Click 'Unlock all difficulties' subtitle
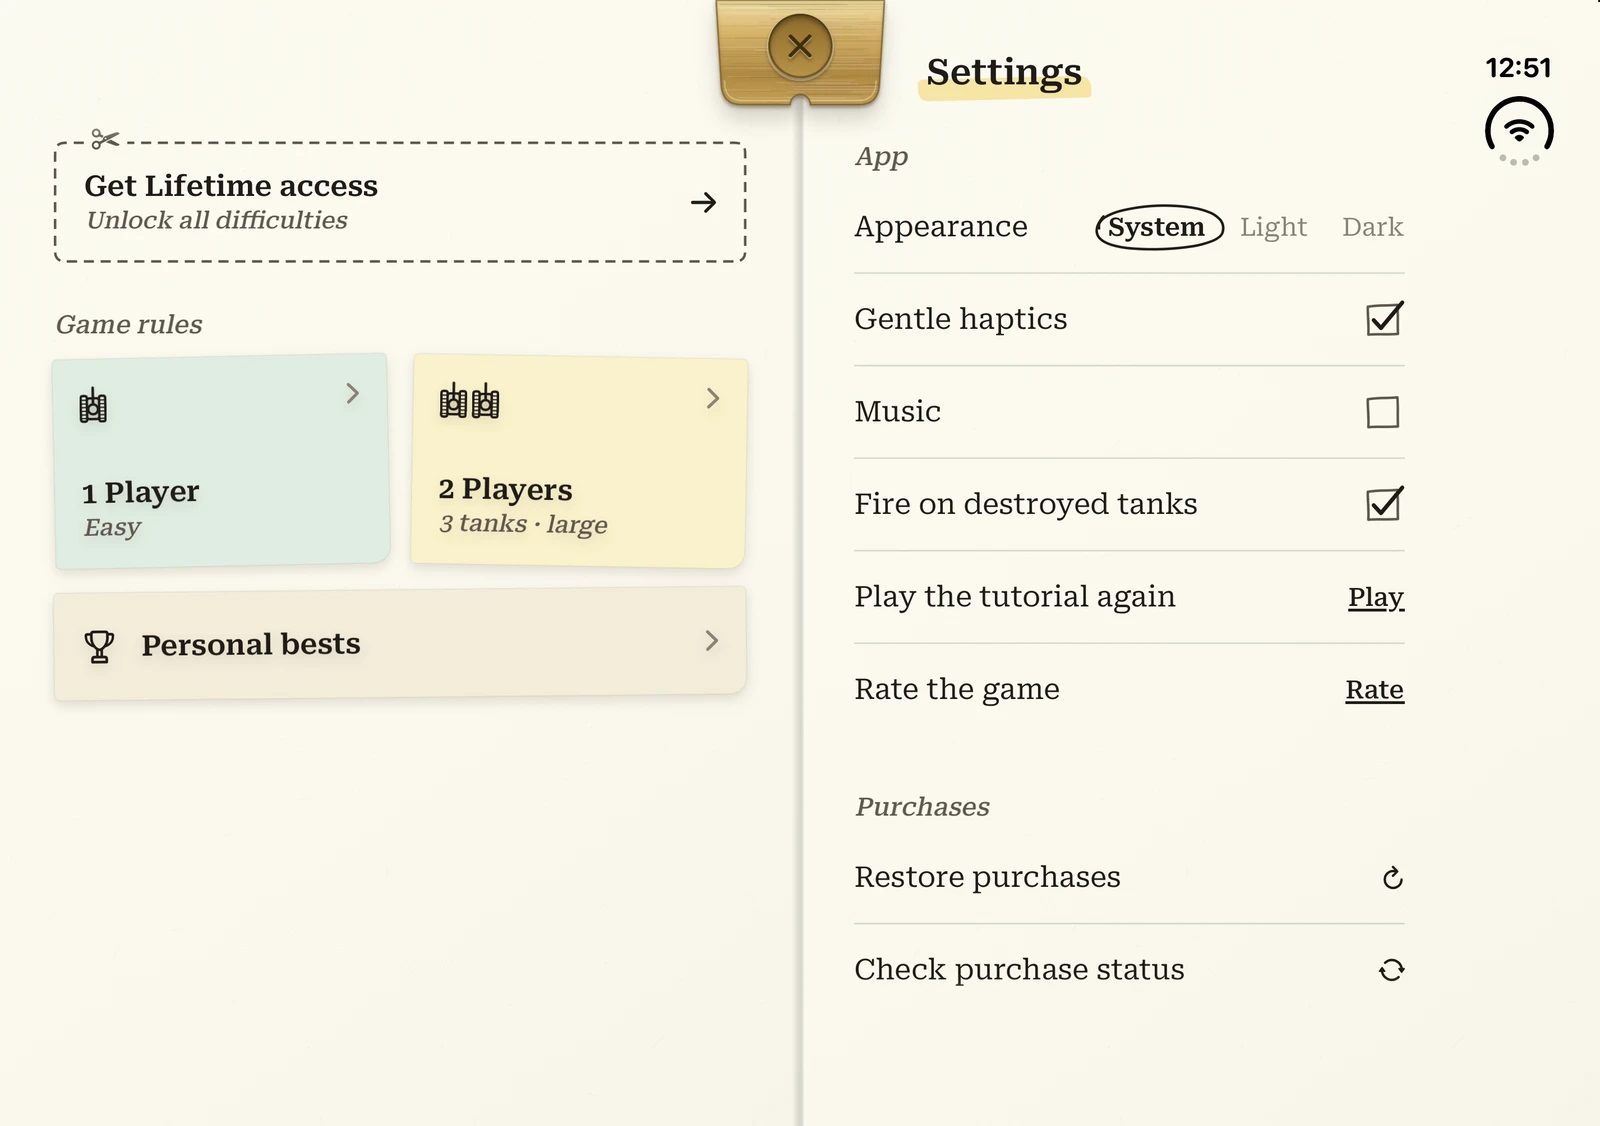1600x1126 pixels. 217,220
